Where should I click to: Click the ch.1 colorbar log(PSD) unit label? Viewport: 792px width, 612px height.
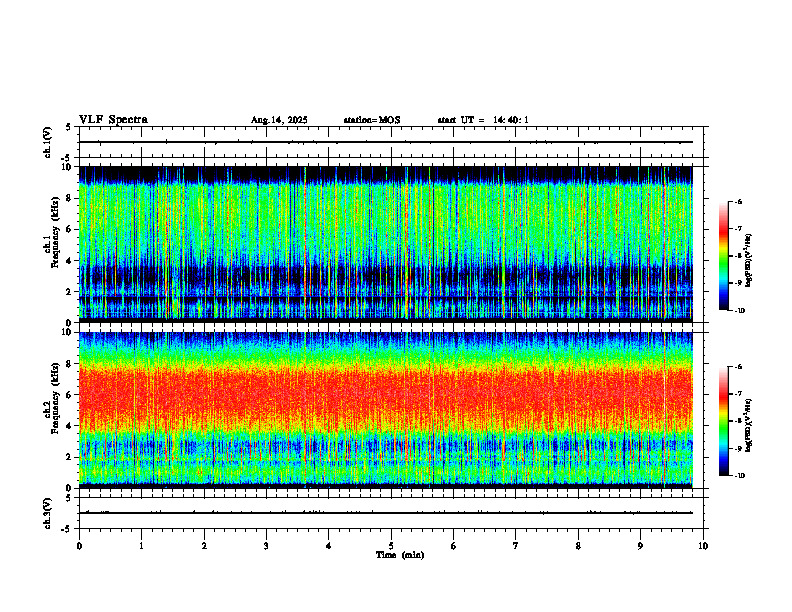[x=748, y=261]
